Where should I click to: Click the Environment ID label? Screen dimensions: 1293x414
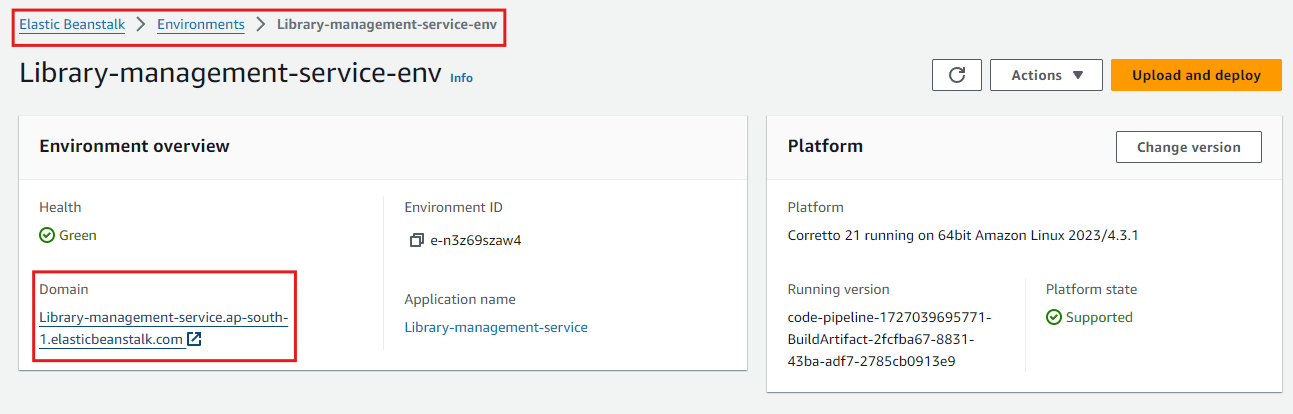[453, 207]
